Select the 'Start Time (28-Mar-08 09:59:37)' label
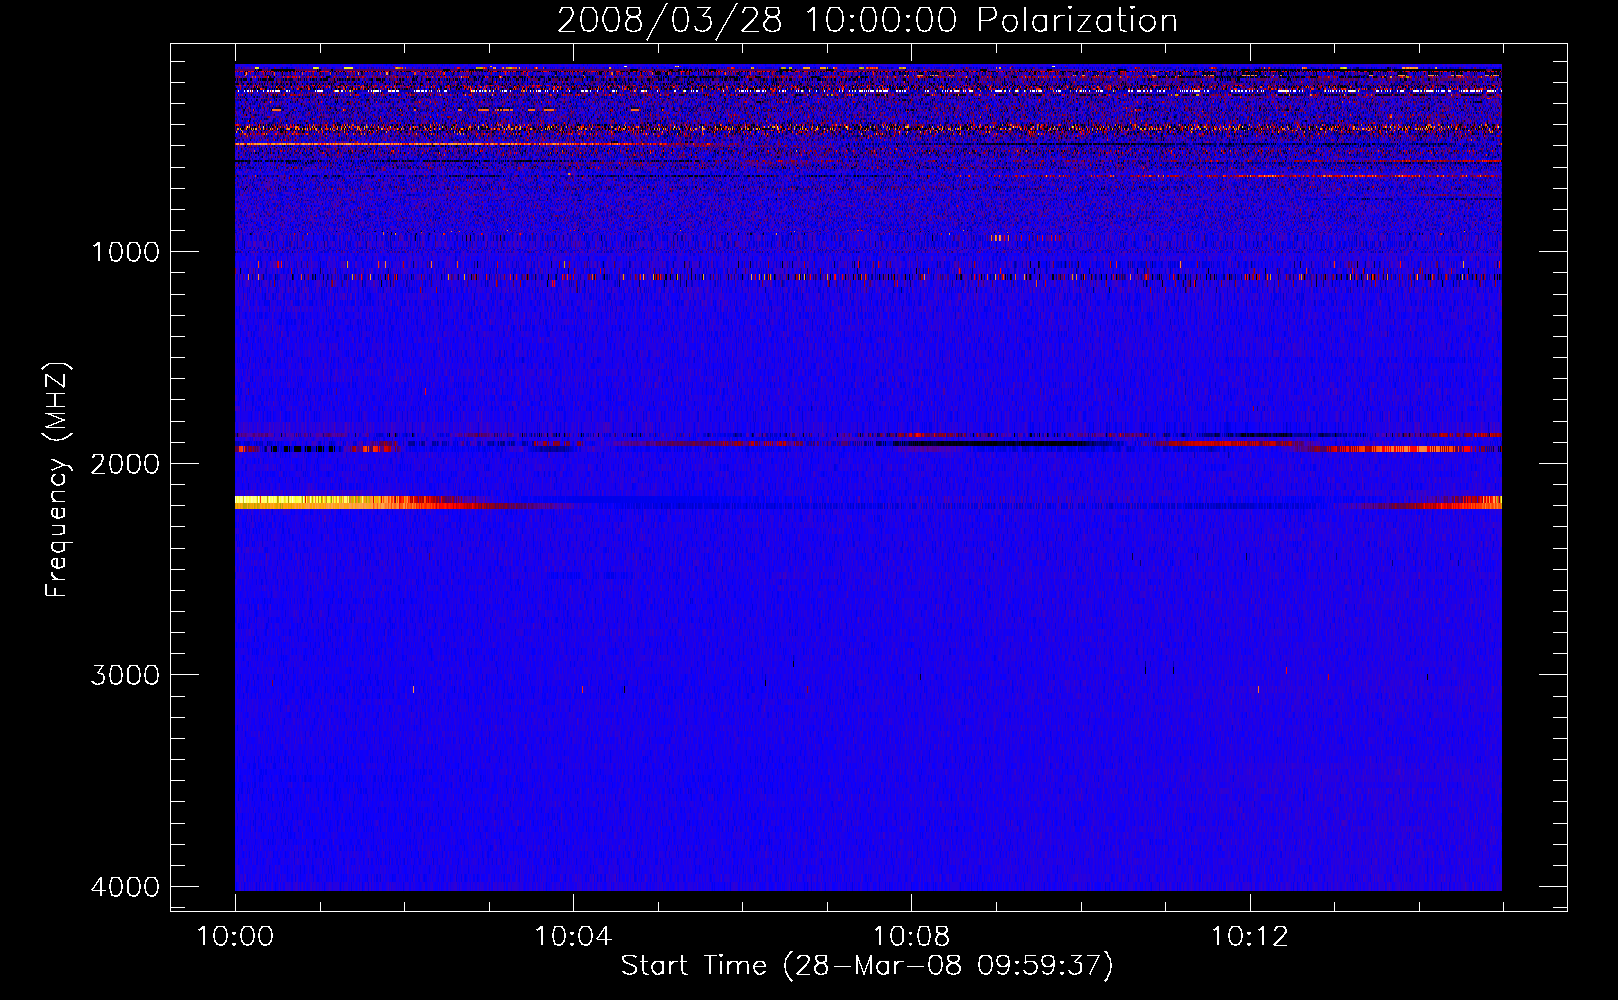Image resolution: width=1618 pixels, height=1000 pixels. pyautogui.click(x=867, y=966)
